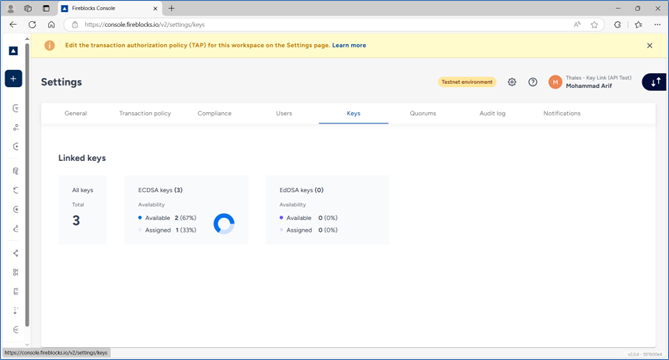Select the Fireblocks Console browser tab
The image size is (669, 360).
click(110, 8)
